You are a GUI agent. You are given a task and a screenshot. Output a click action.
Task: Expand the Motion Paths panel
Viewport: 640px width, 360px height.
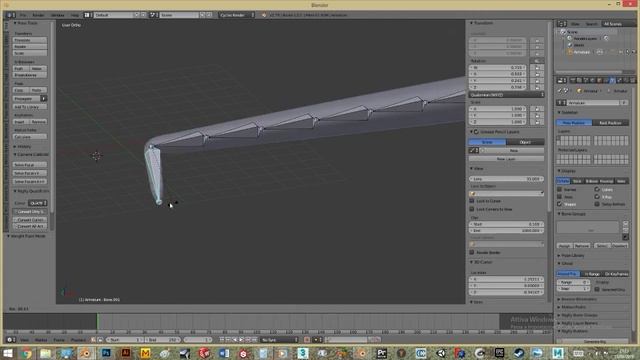coord(572,307)
